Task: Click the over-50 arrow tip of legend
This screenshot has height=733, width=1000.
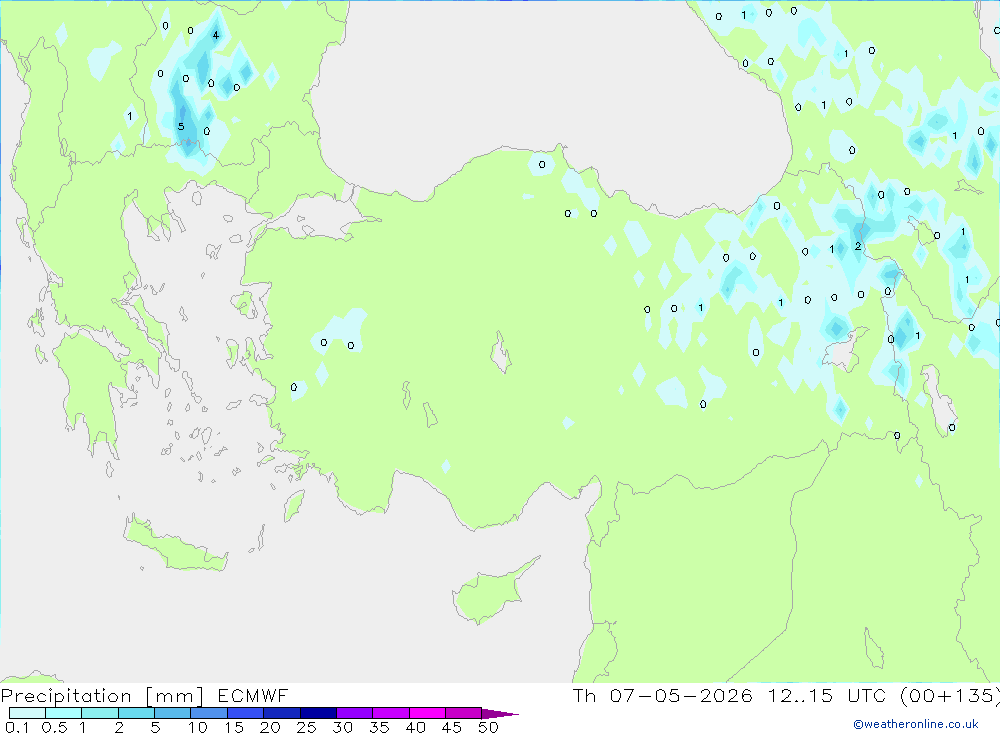Action: click(500, 713)
